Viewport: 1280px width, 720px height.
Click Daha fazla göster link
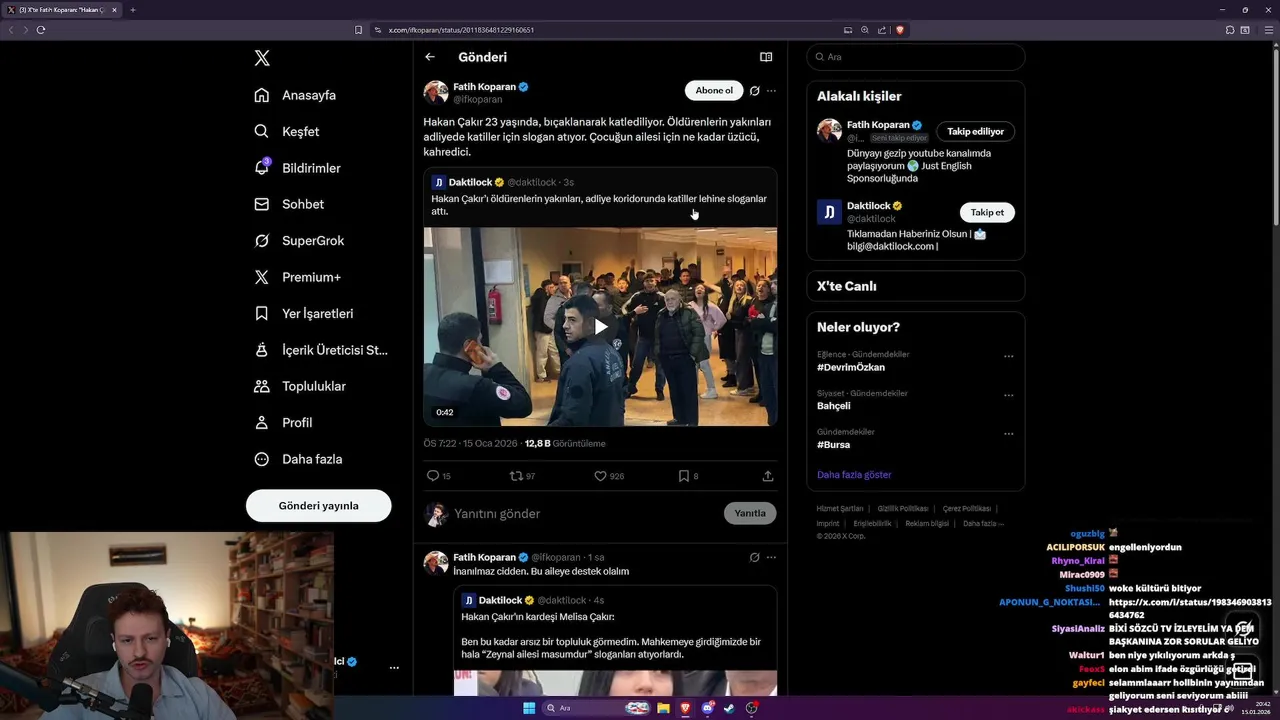[854, 475]
